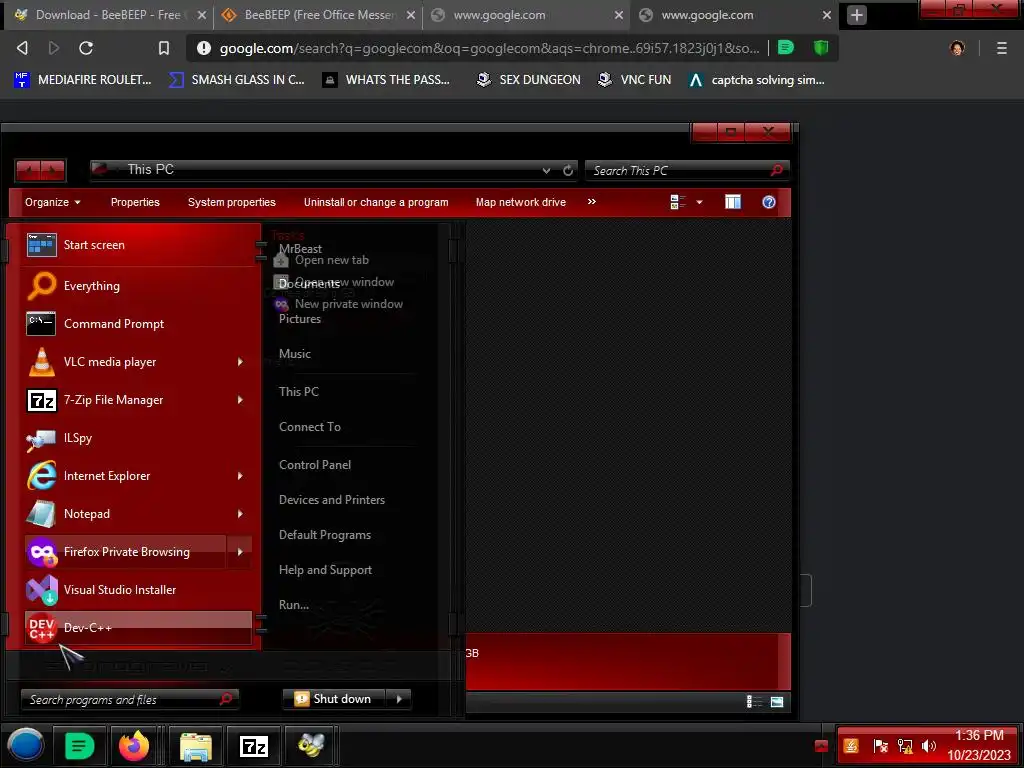
Task: Open Default Programs
Action: (x=325, y=535)
